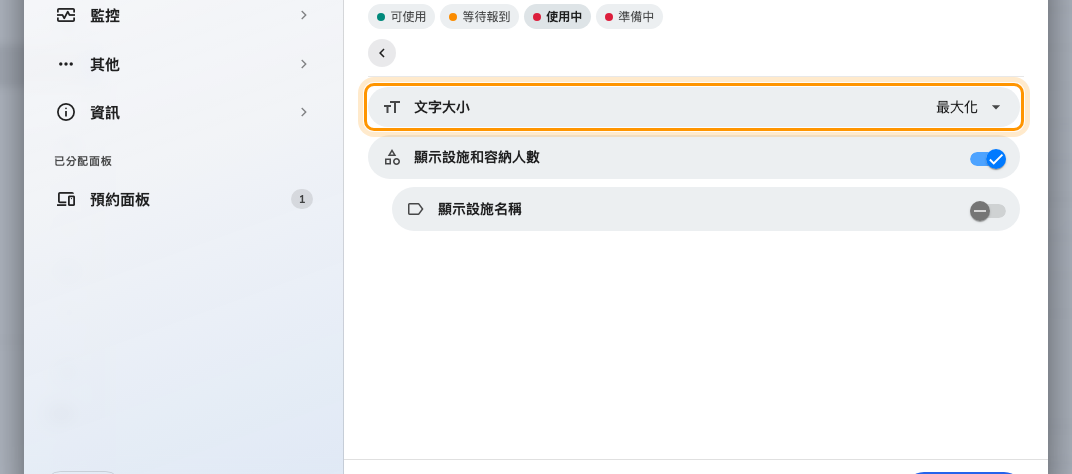Open the 其他 sidebar section
1072x474 pixels.
[183, 64]
